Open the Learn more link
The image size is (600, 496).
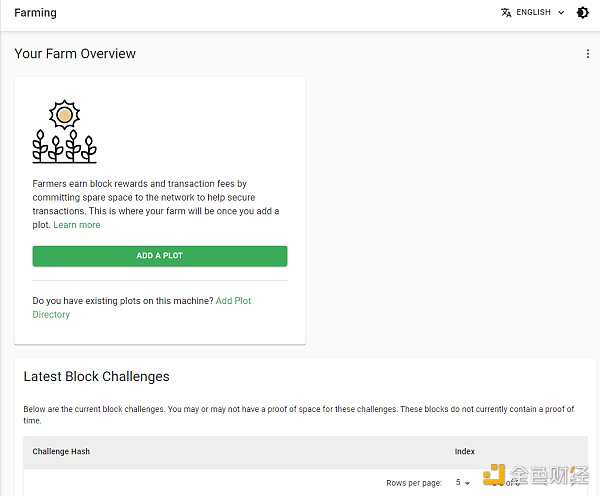click(x=77, y=225)
